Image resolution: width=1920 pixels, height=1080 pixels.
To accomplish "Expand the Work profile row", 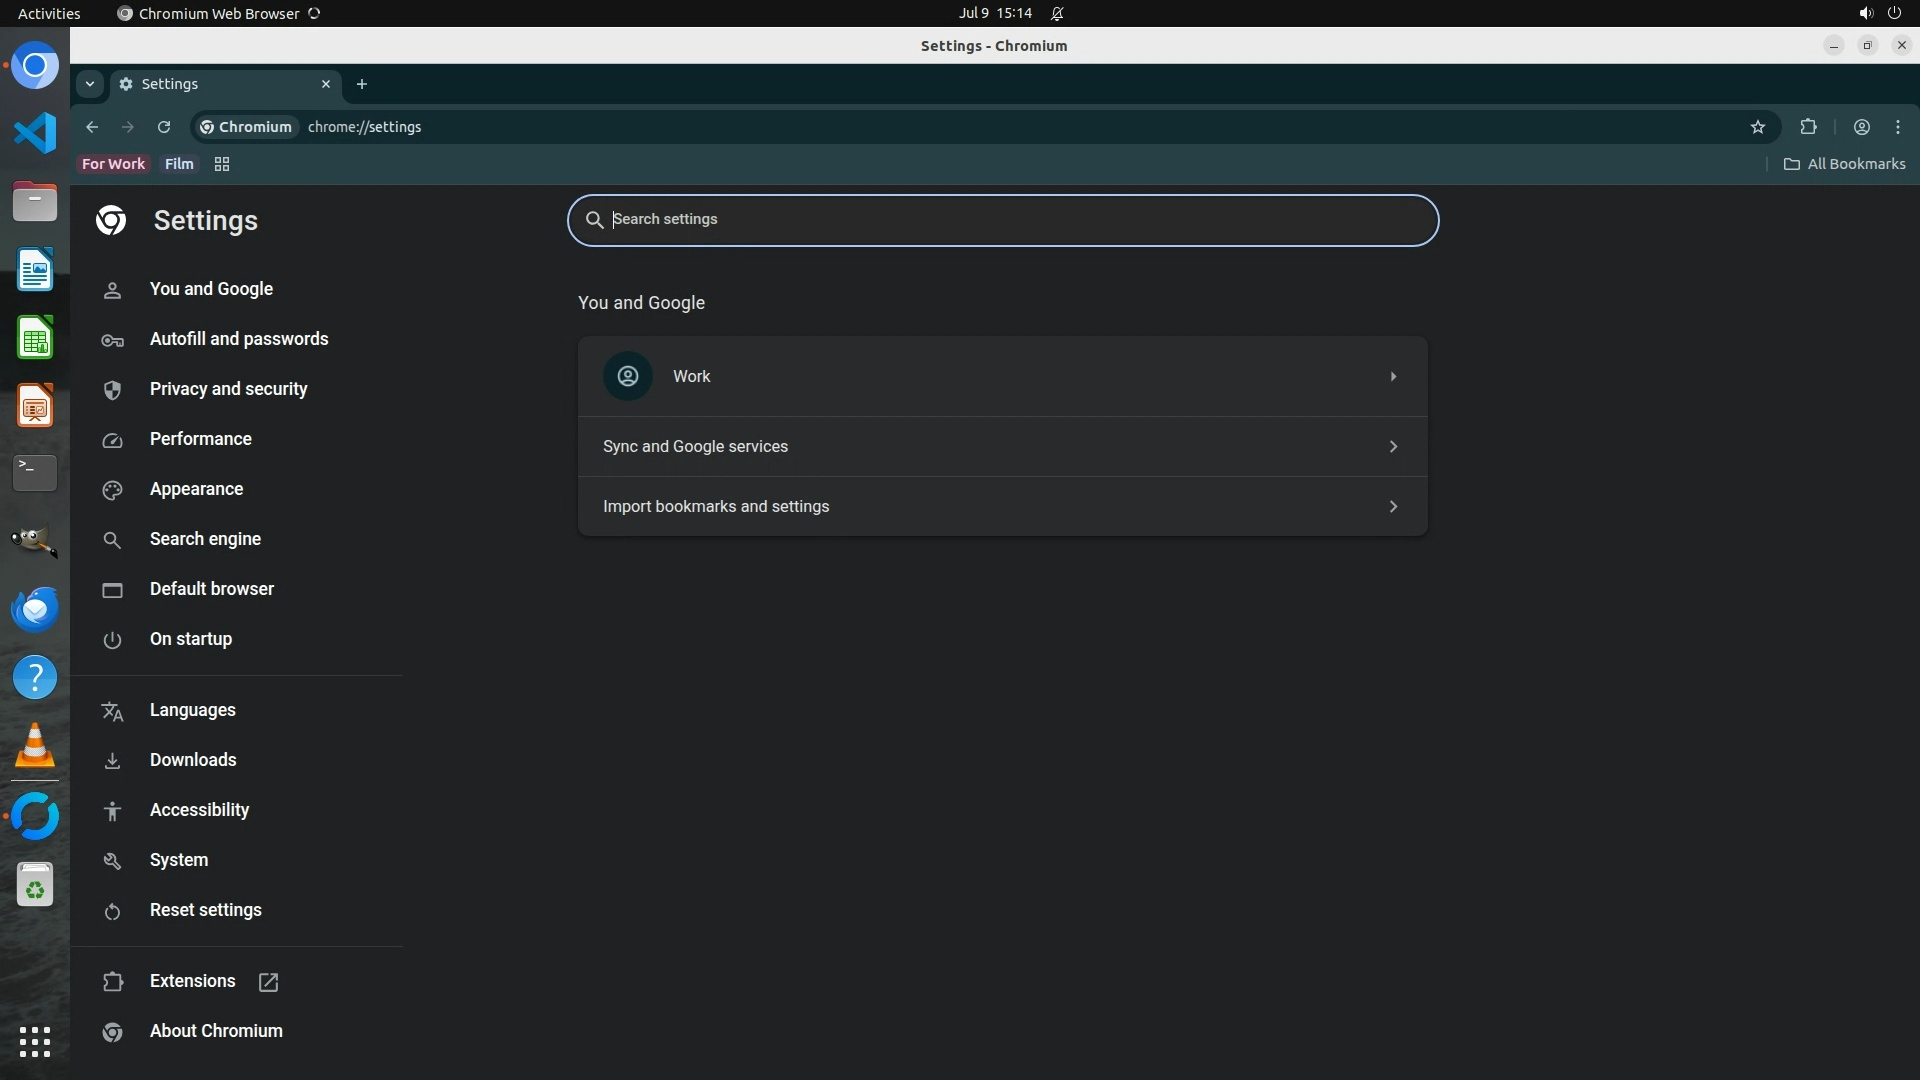I will (1002, 376).
